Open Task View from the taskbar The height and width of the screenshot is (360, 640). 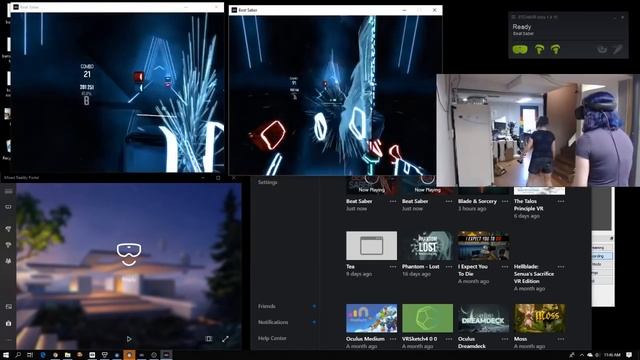point(30,355)
